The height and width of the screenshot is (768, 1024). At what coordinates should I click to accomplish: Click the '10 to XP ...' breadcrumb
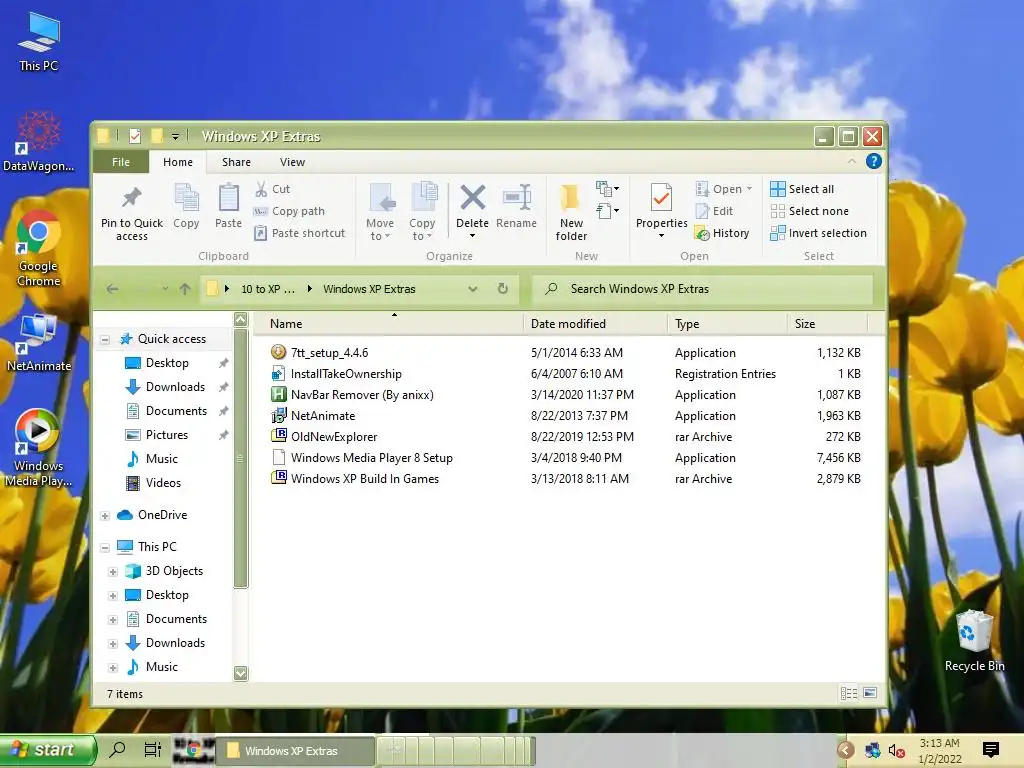click(x=268, y=289)
